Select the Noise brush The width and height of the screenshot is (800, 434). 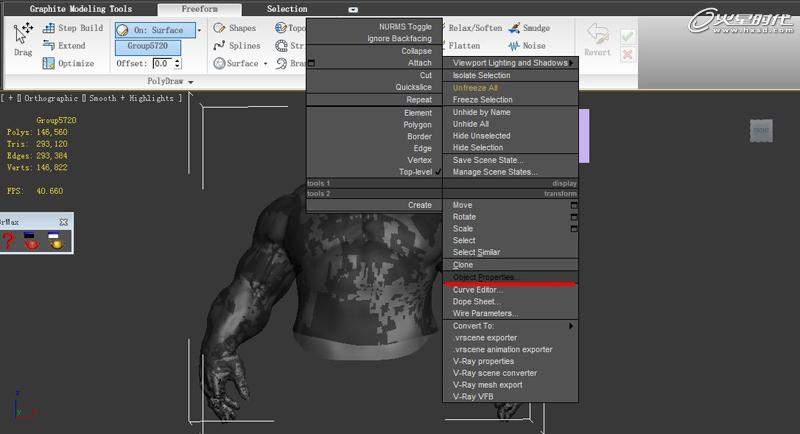[527, 45]
